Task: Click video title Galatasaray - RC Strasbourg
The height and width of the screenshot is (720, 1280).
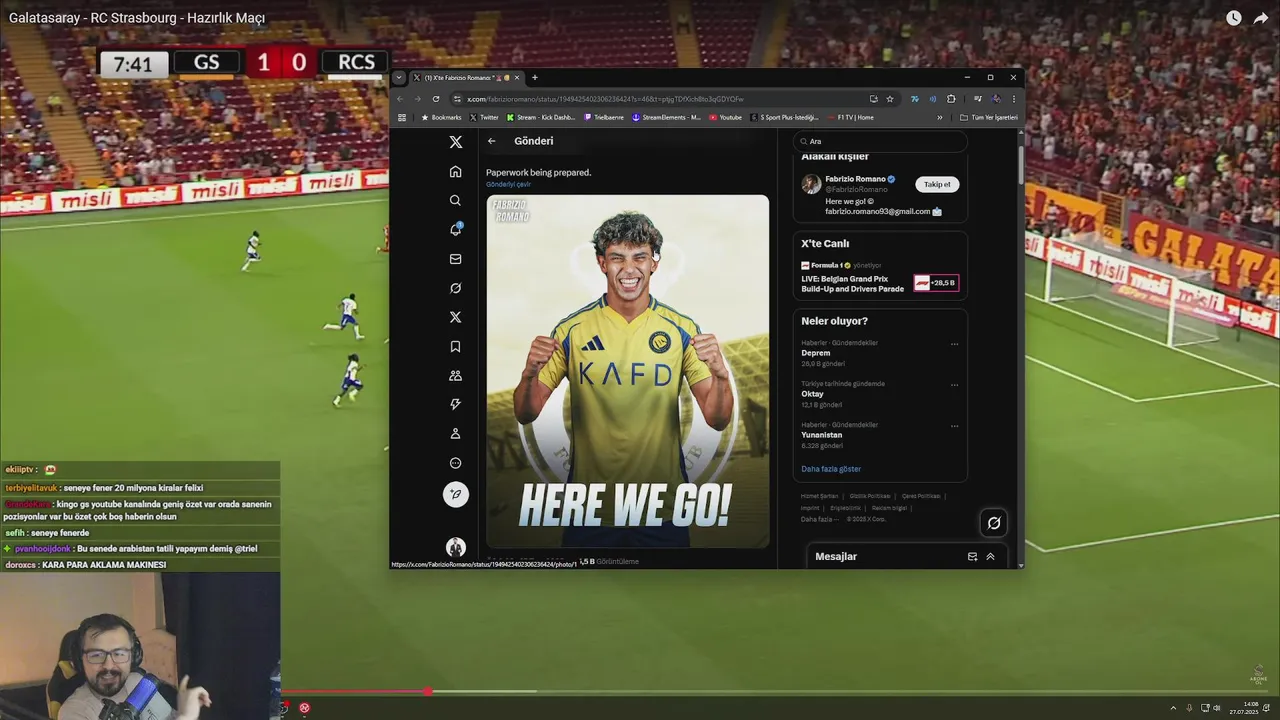Action: pyautogui.click(x=137, y=18)
